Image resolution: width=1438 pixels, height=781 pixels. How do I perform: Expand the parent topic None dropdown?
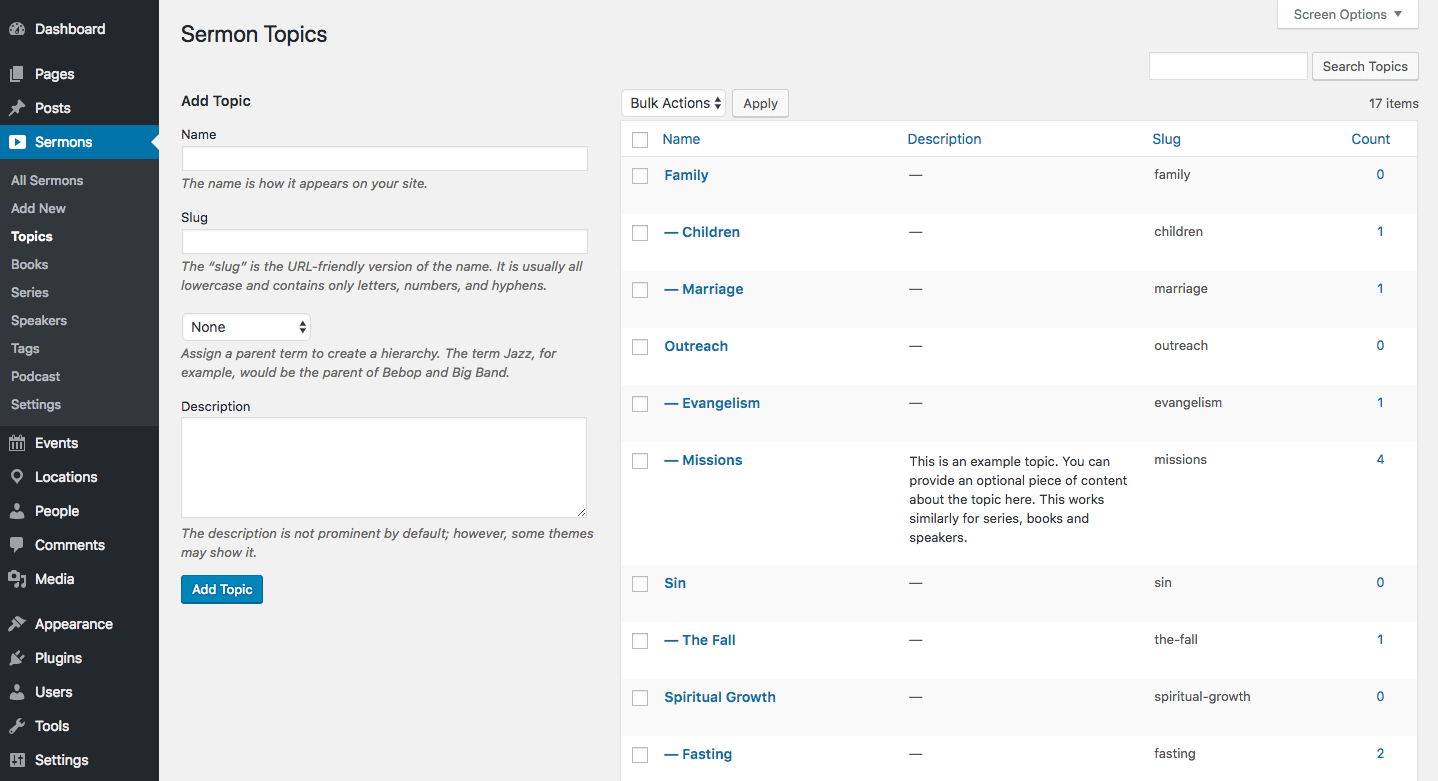(246, 327)
